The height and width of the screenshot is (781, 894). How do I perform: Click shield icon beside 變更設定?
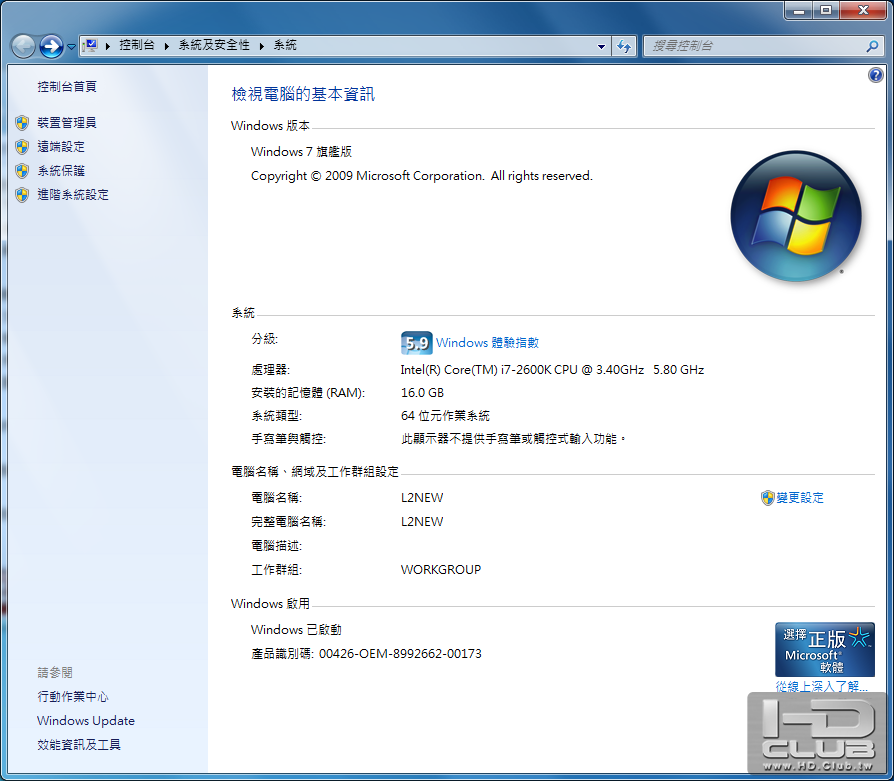767,498
